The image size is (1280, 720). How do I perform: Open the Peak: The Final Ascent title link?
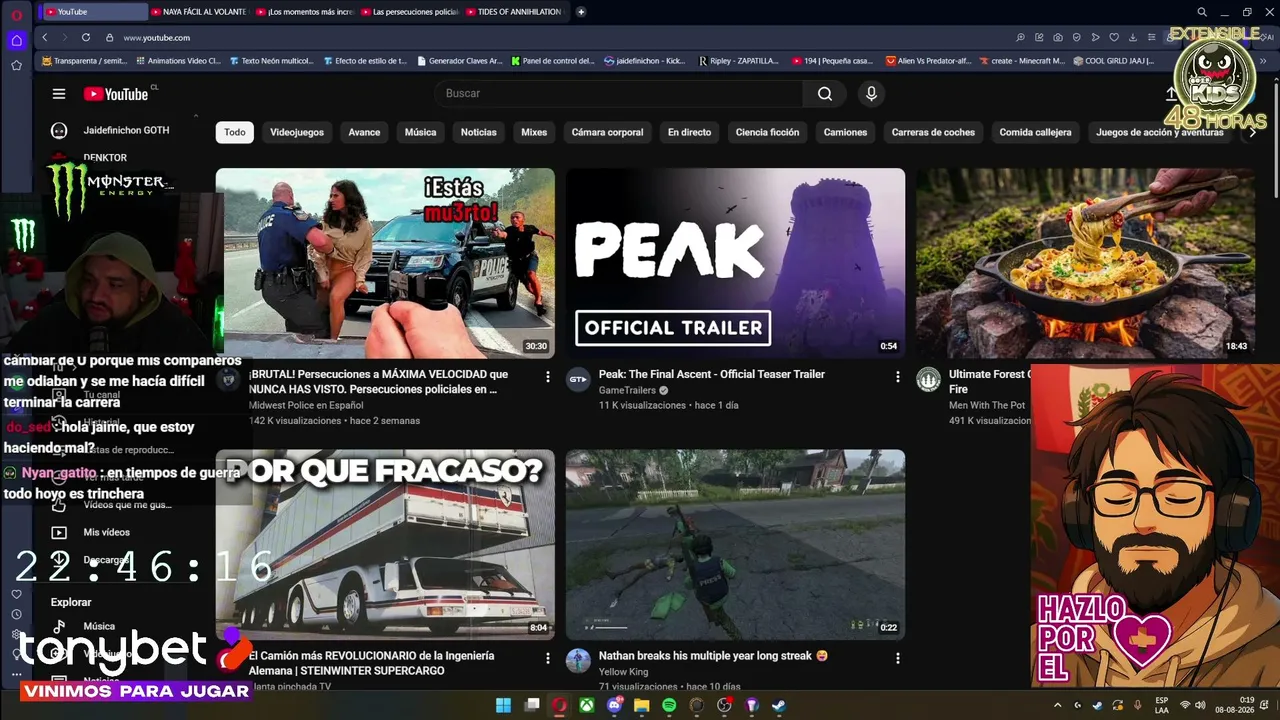coord(712,374)
